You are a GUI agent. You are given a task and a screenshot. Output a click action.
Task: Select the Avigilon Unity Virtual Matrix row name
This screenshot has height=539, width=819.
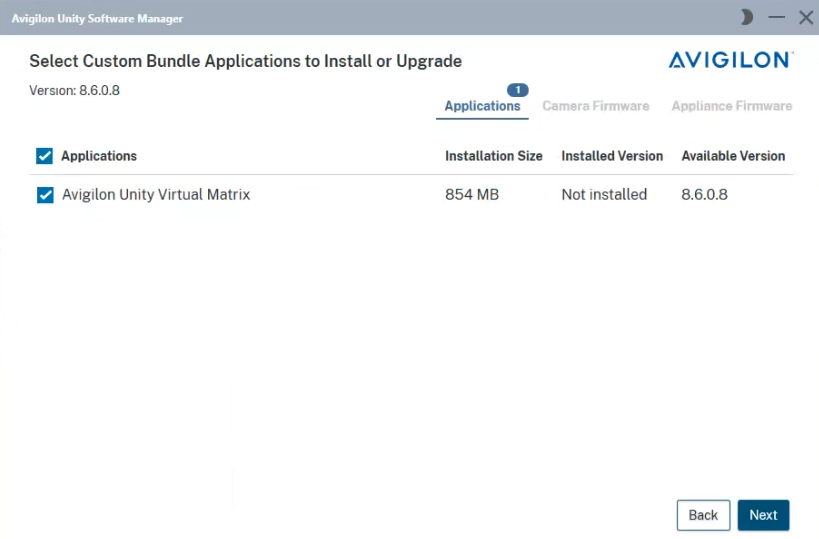[156, 195]
